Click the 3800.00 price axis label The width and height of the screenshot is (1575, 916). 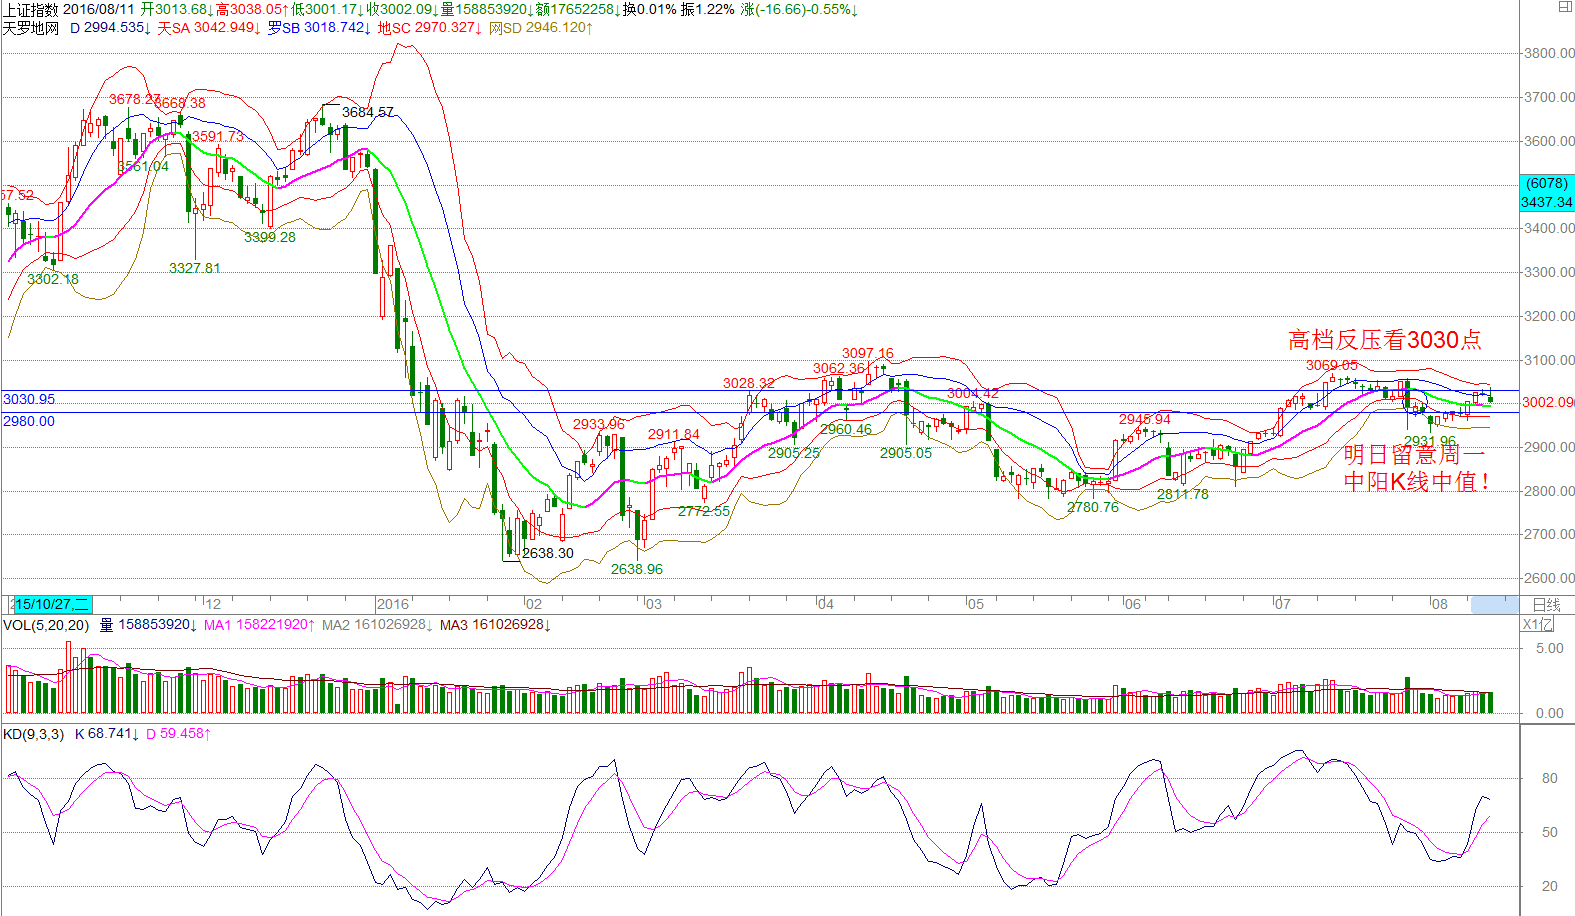click(1549, 53)
